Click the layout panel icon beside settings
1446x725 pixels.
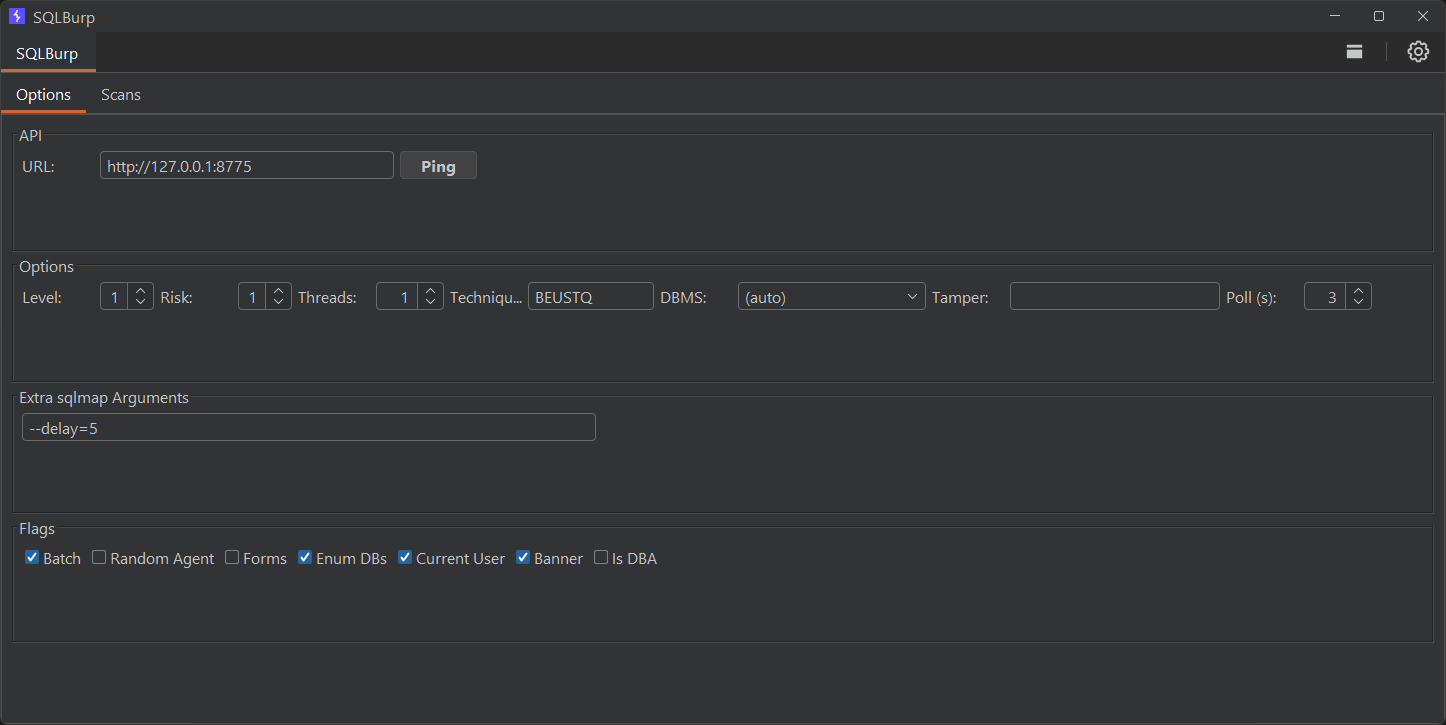1354,52
